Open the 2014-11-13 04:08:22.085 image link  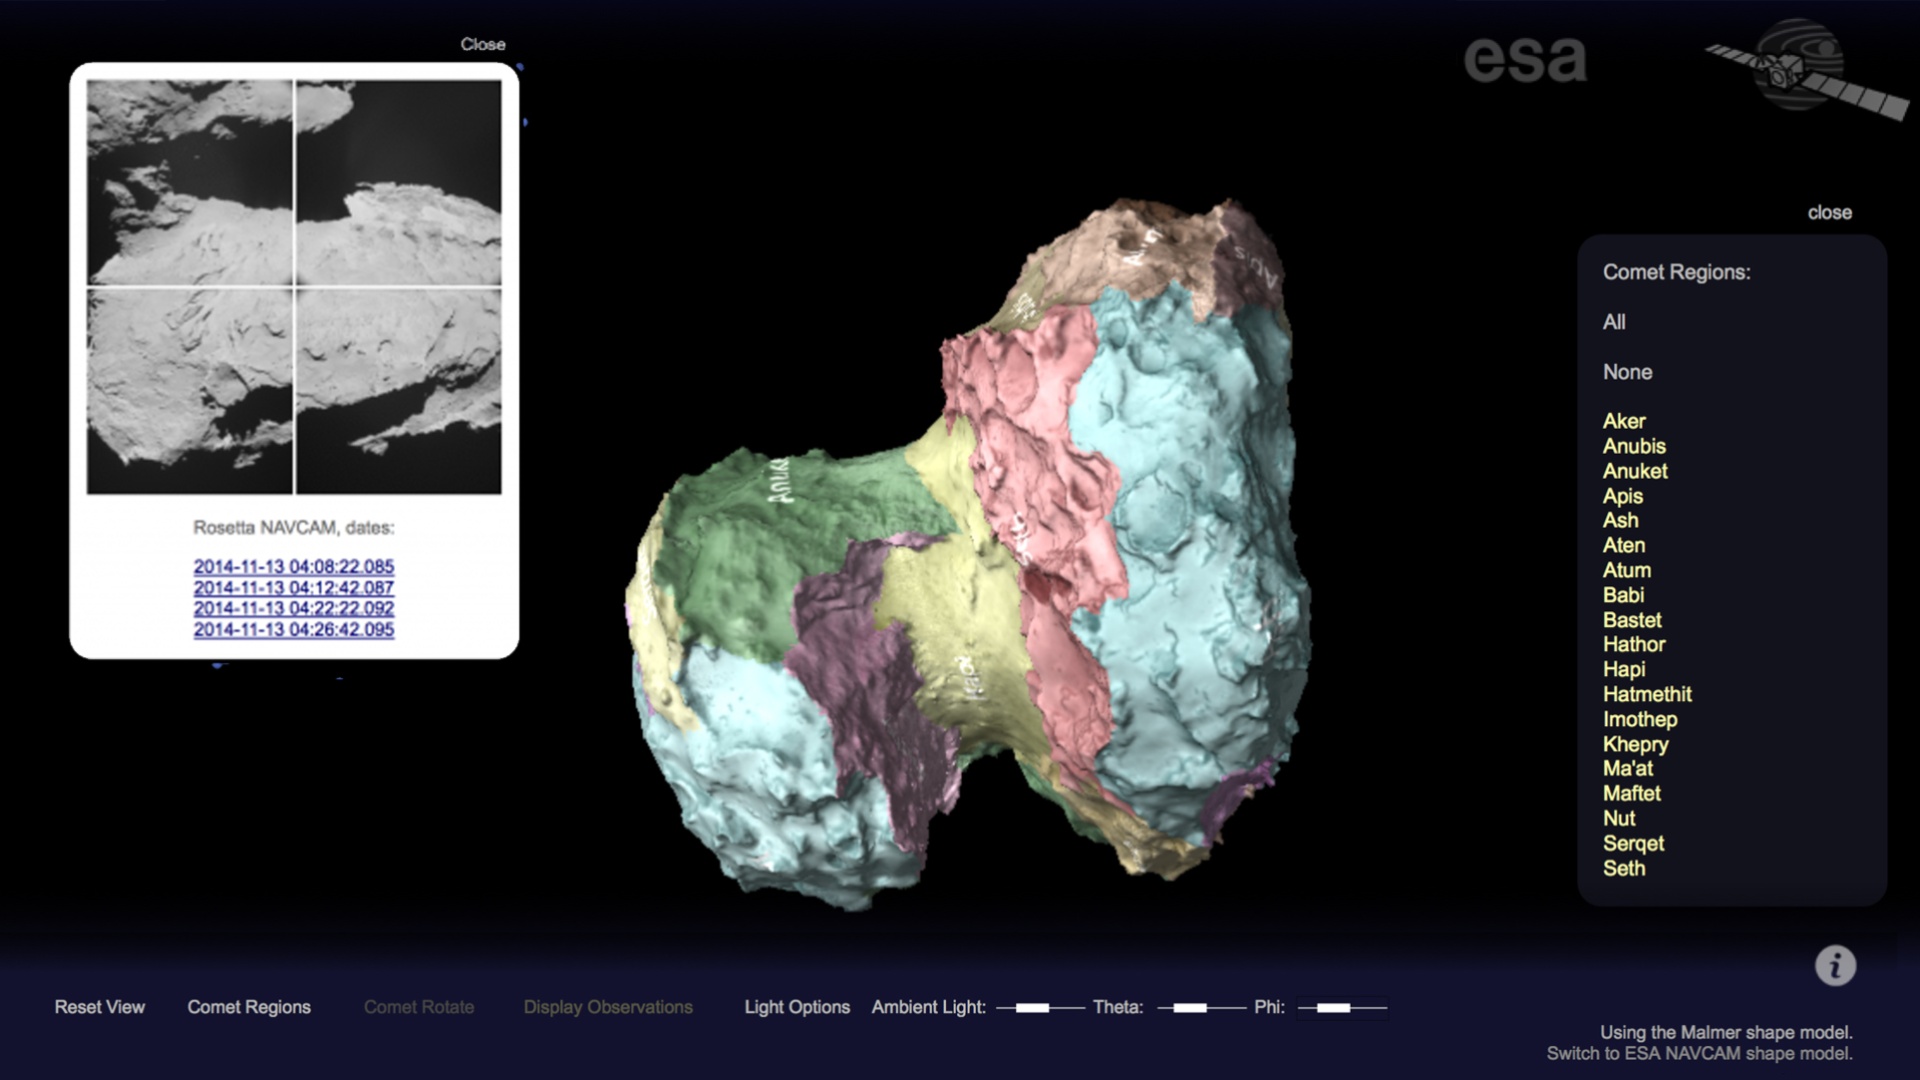click(294, 566)
